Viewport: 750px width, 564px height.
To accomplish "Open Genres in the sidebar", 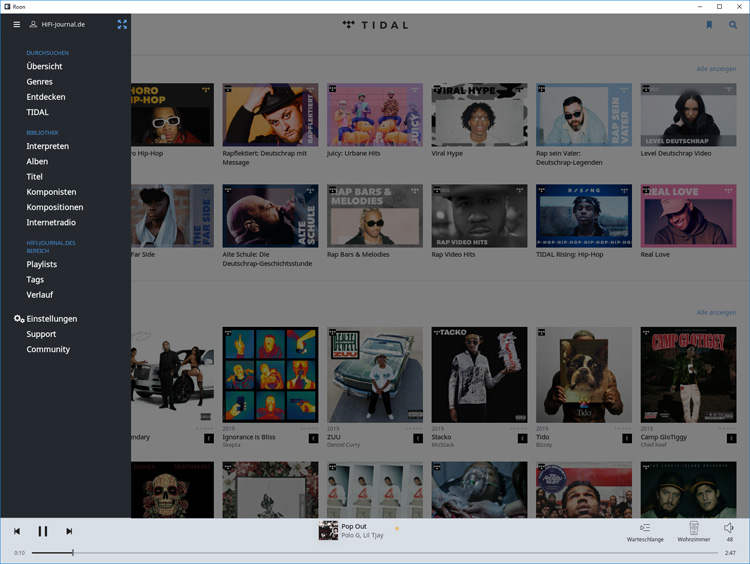I will point(39,82).
